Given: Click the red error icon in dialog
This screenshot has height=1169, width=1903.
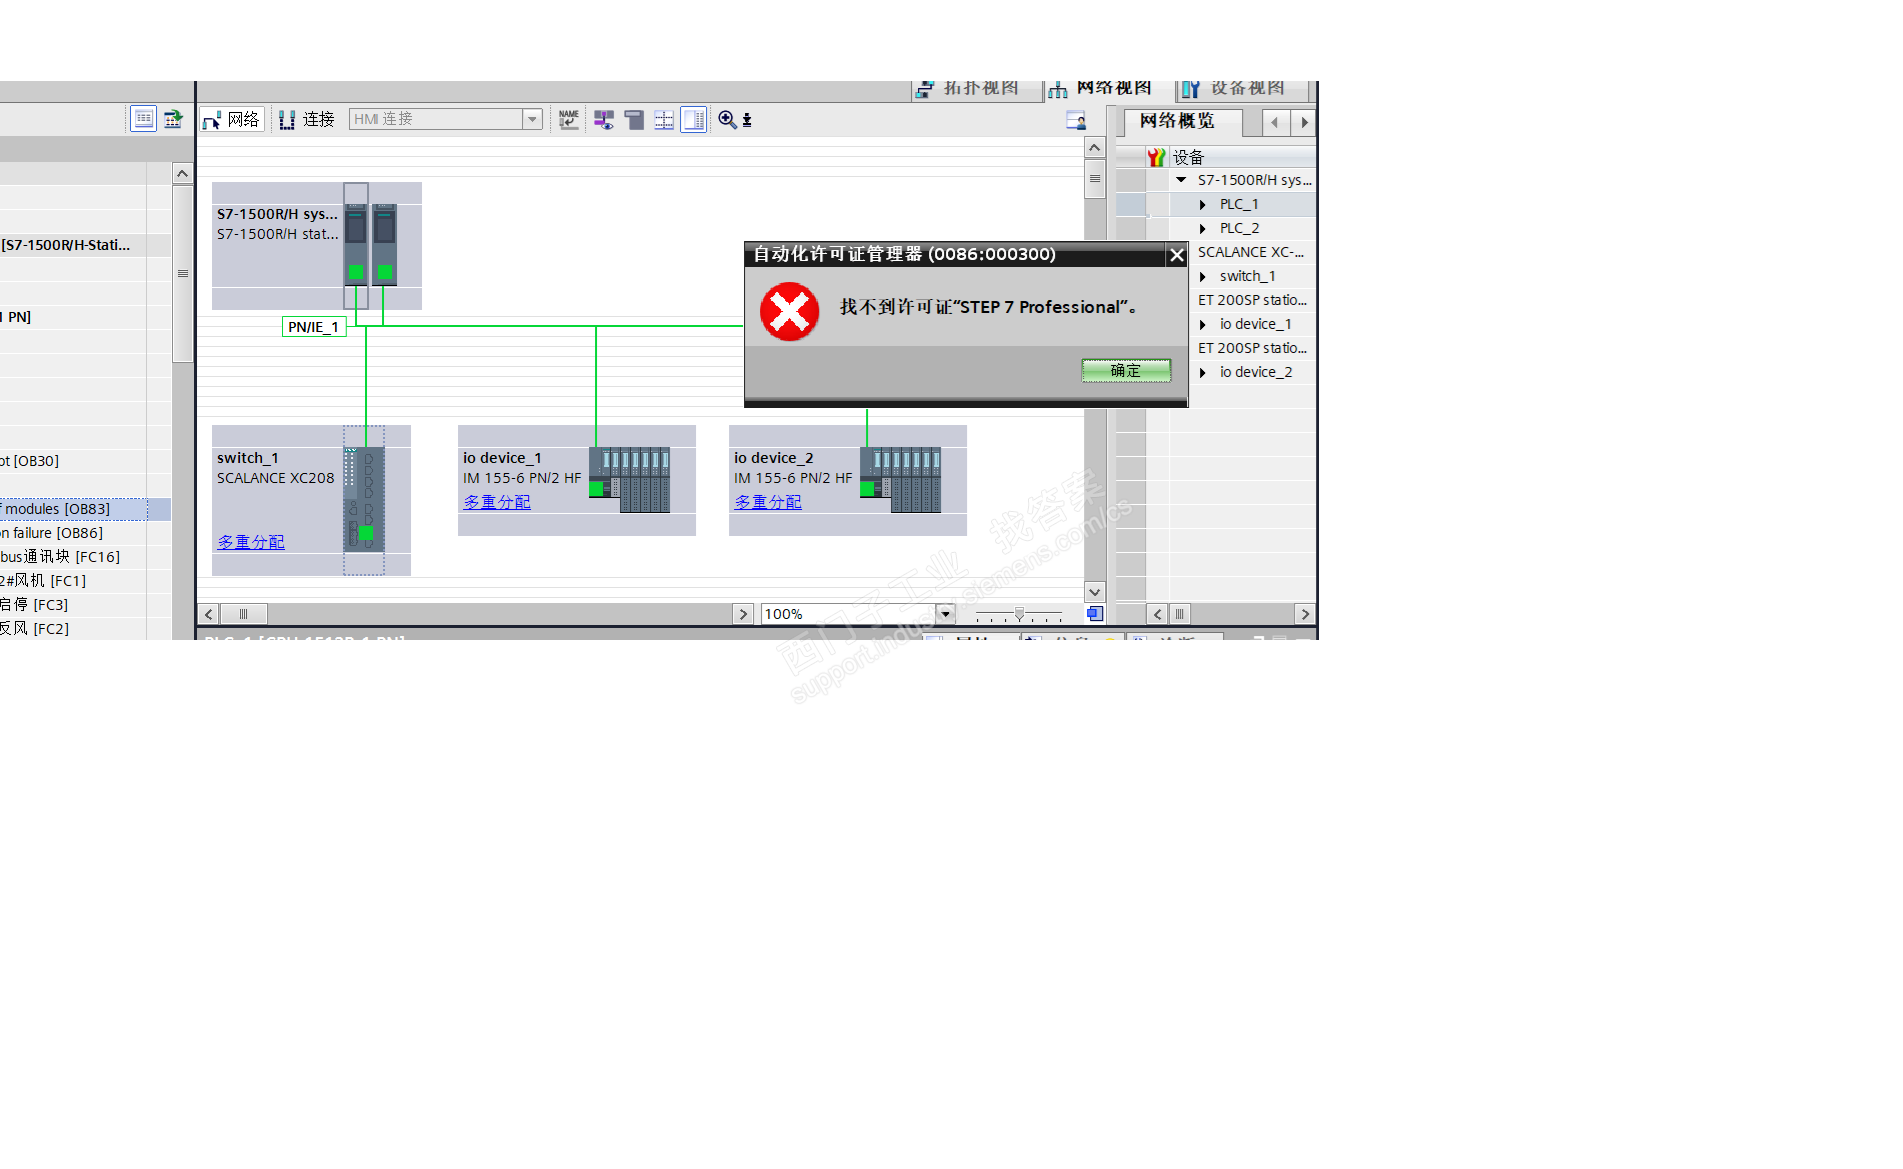Looking at the screenshot, I should [x=790, y=311].
